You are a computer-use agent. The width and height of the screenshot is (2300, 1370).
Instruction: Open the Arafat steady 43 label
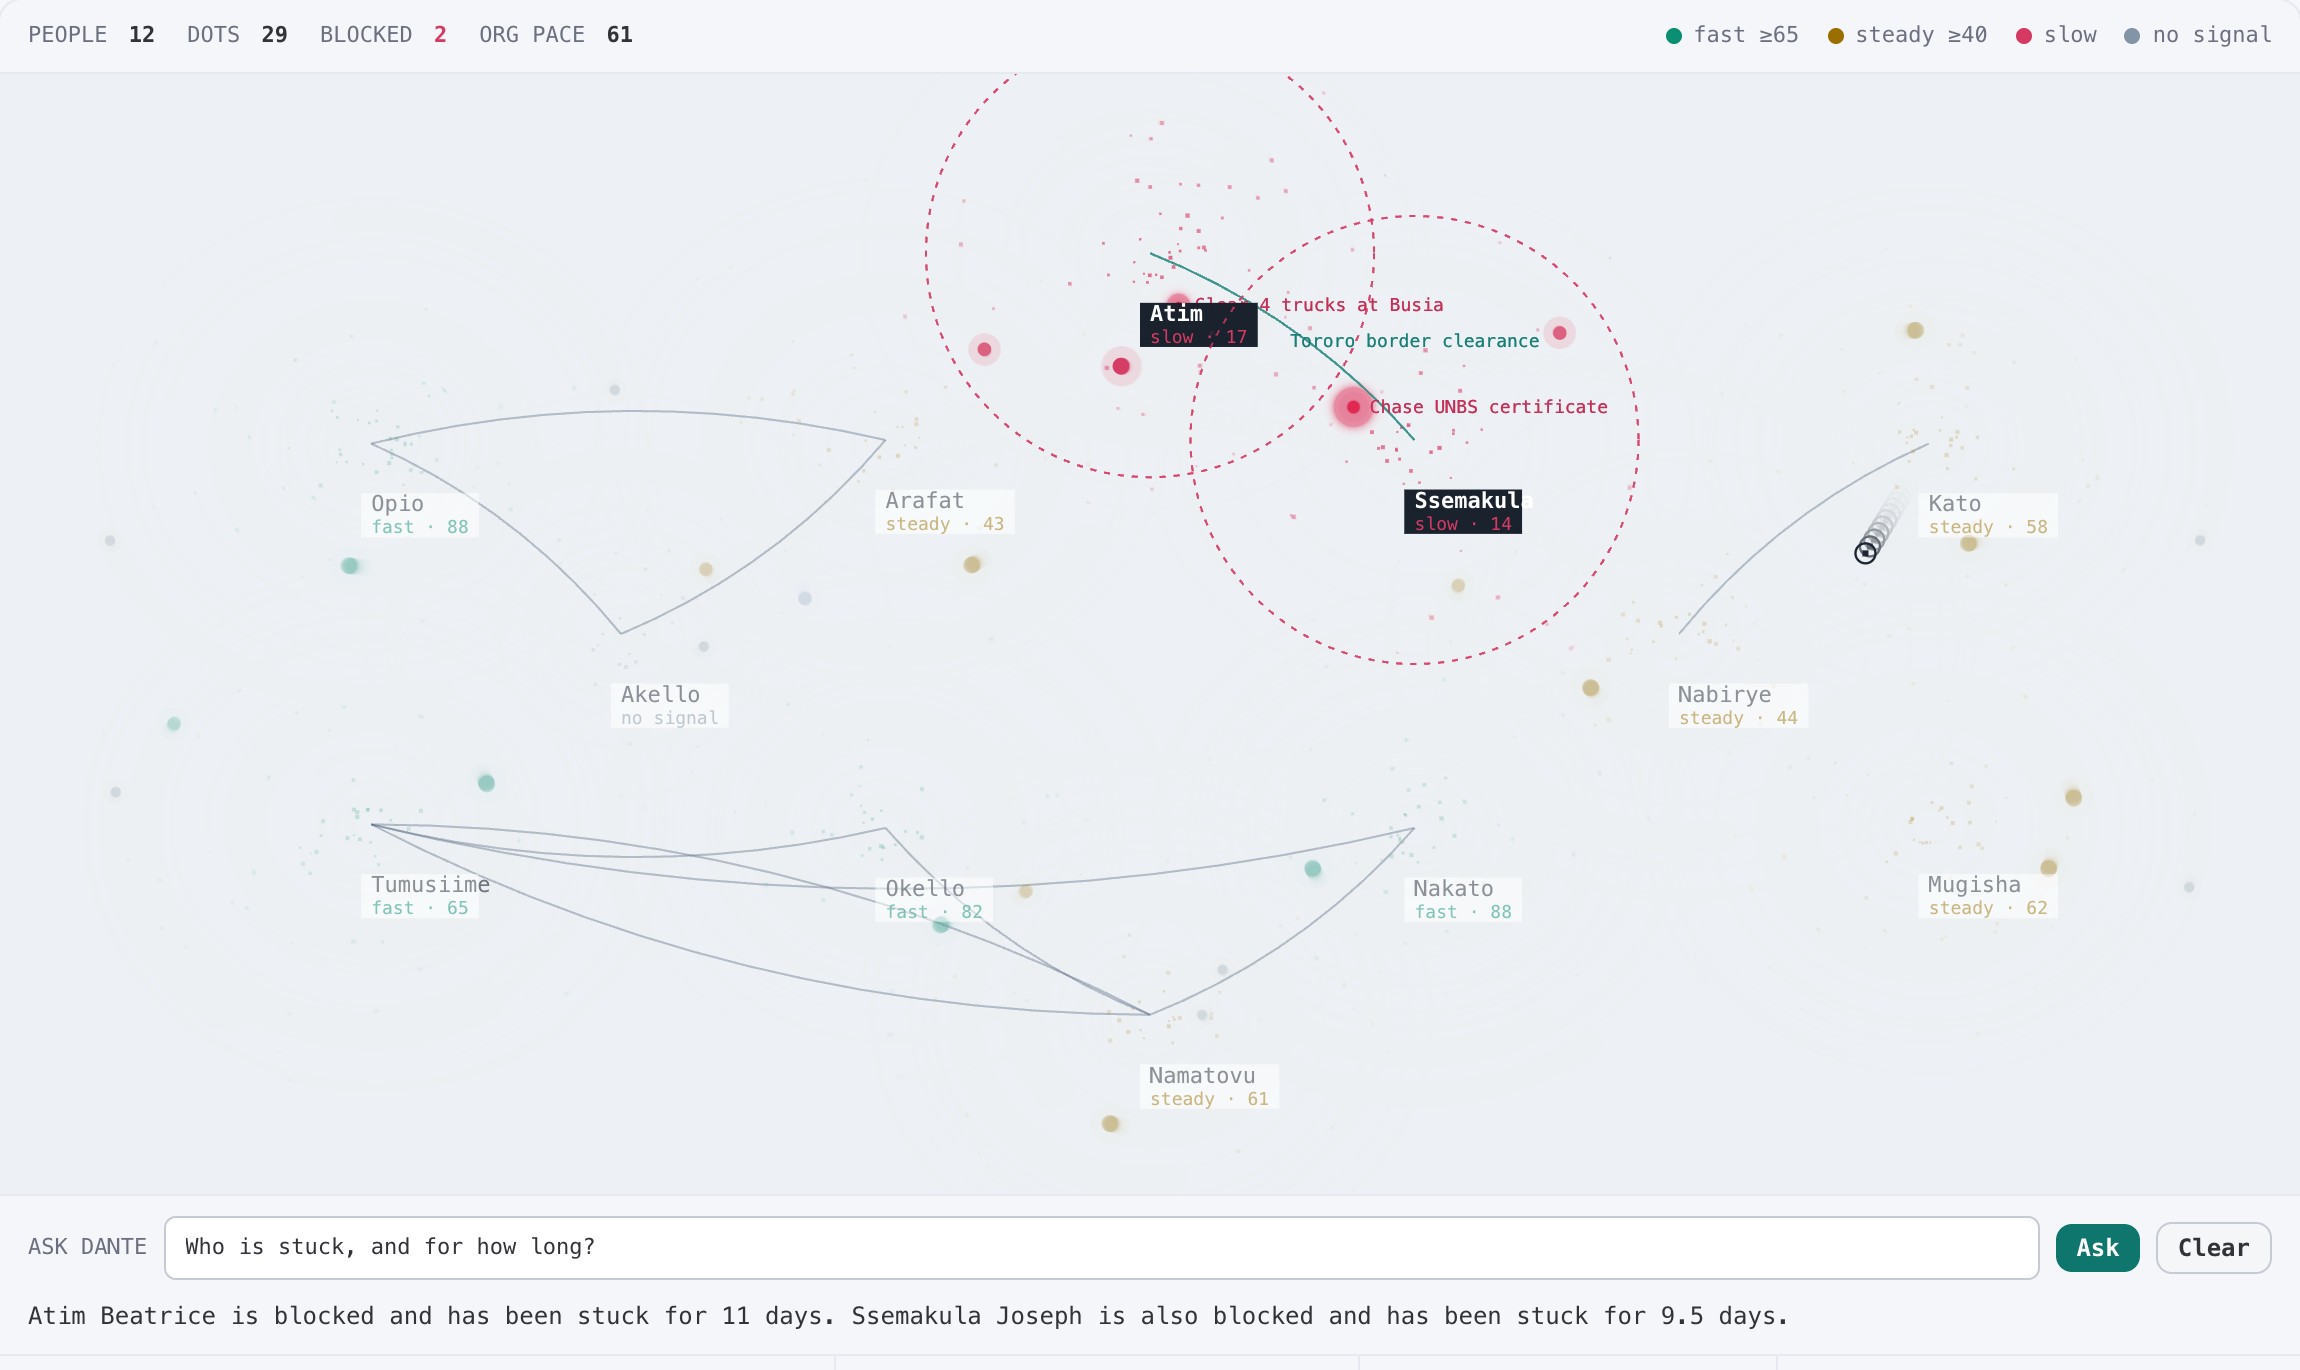point(944,511)
